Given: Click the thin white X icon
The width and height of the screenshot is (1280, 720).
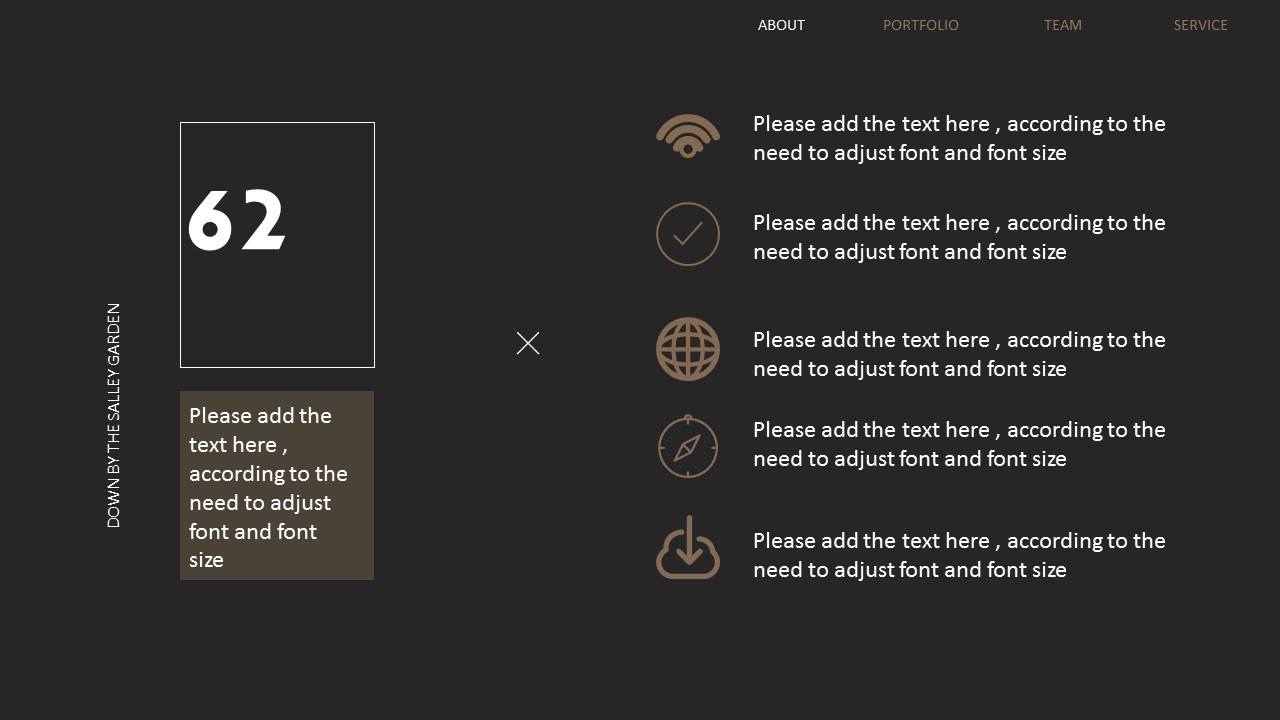Looking at the screenshot, I should [528, 343].
